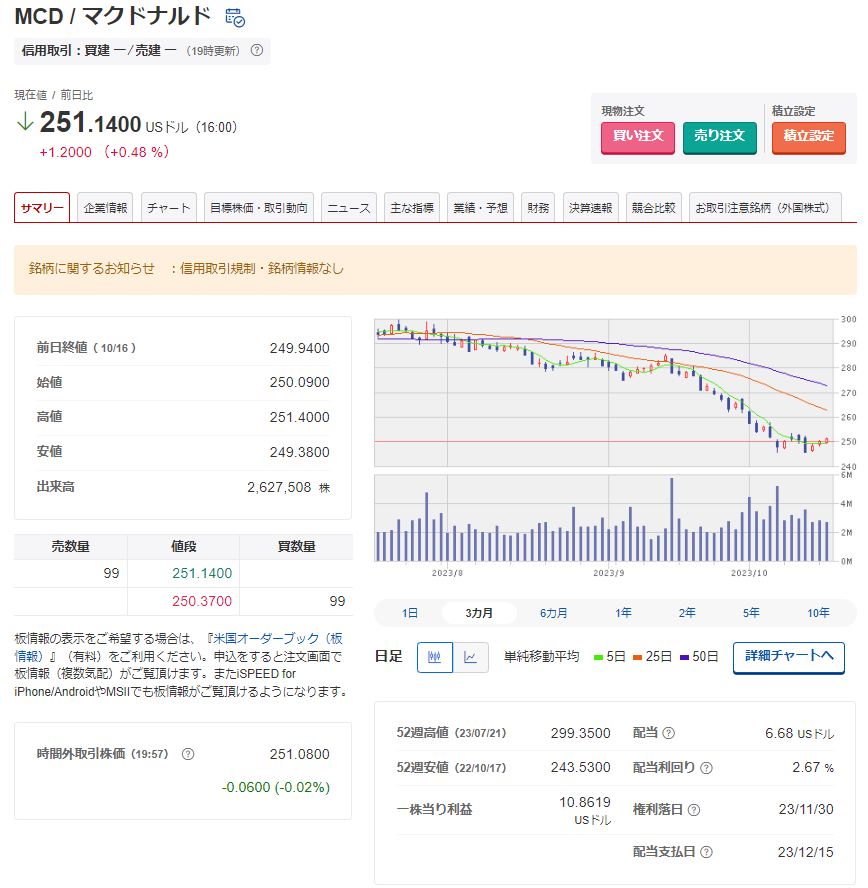
Task: Open help icon next to 配当利回り
Action: pyautogui.click(x=706, y=768)
